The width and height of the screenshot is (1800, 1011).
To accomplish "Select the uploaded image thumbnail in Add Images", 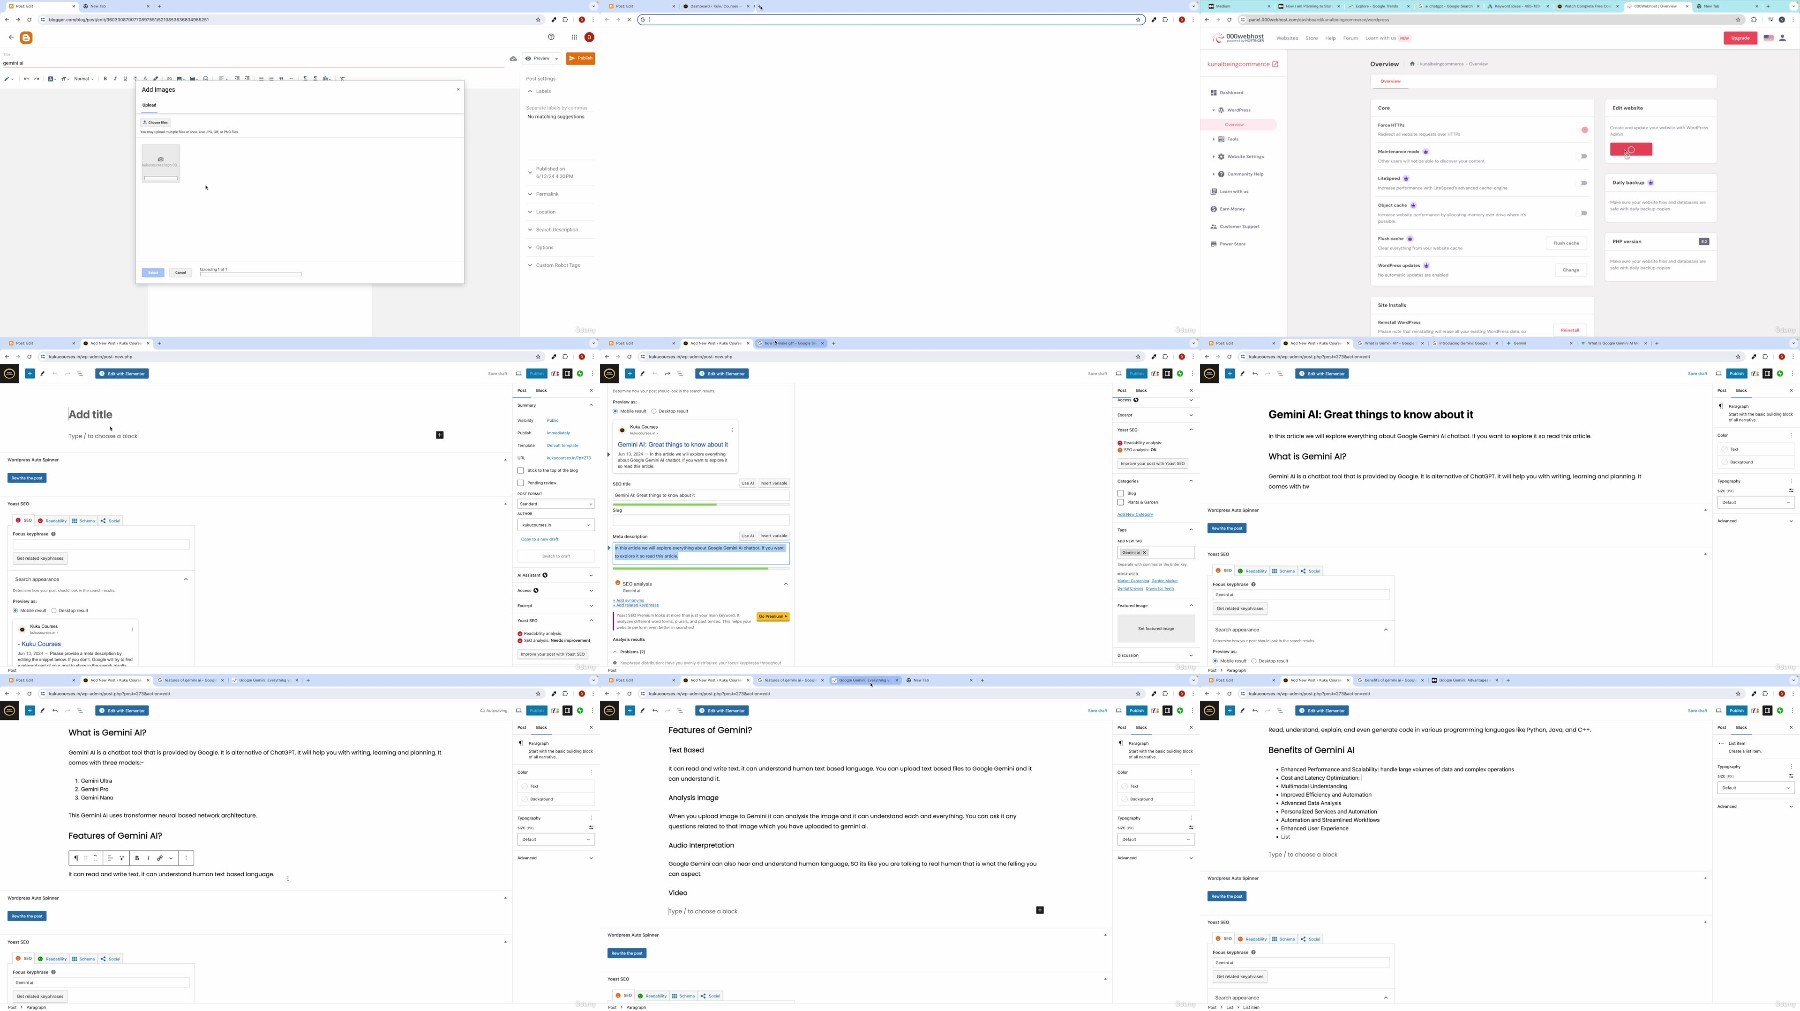I will click(x=161, y=163).
